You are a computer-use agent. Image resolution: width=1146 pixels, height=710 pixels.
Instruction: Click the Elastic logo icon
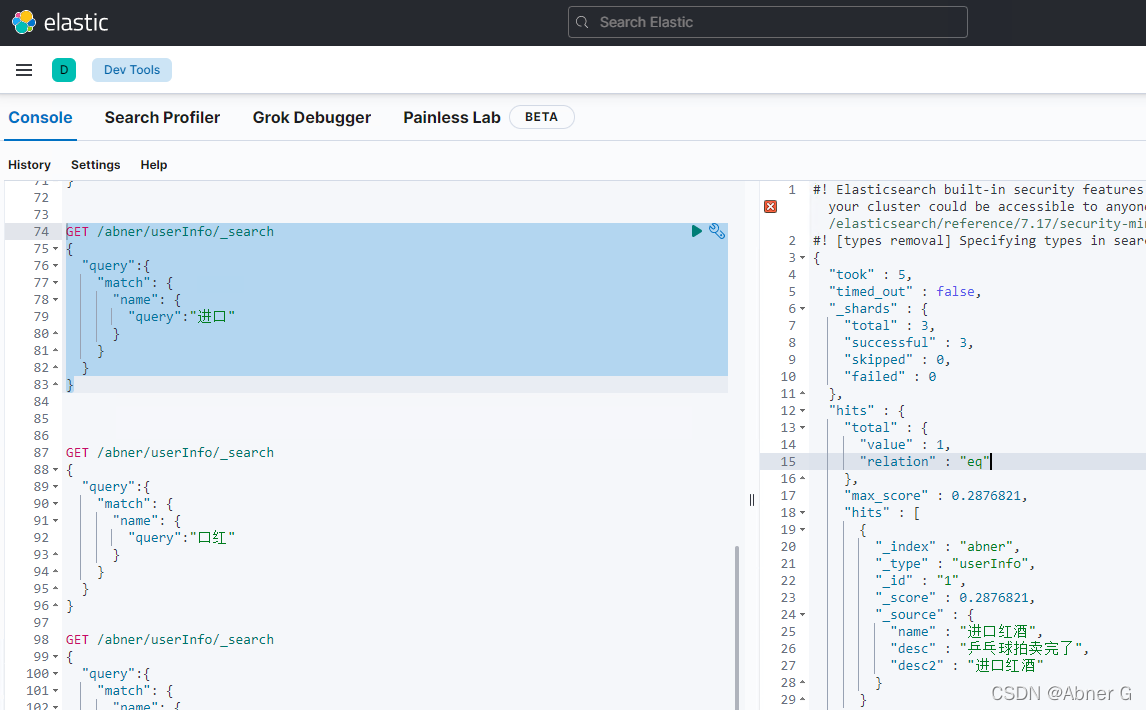click(x=23, y=22)
